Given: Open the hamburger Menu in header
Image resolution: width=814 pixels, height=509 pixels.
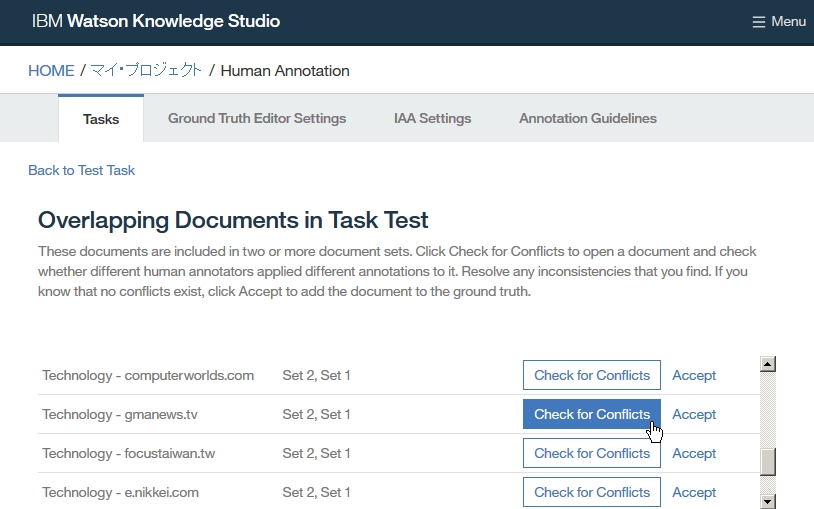Looking at the screenshot, I should (x=778, y=21).
